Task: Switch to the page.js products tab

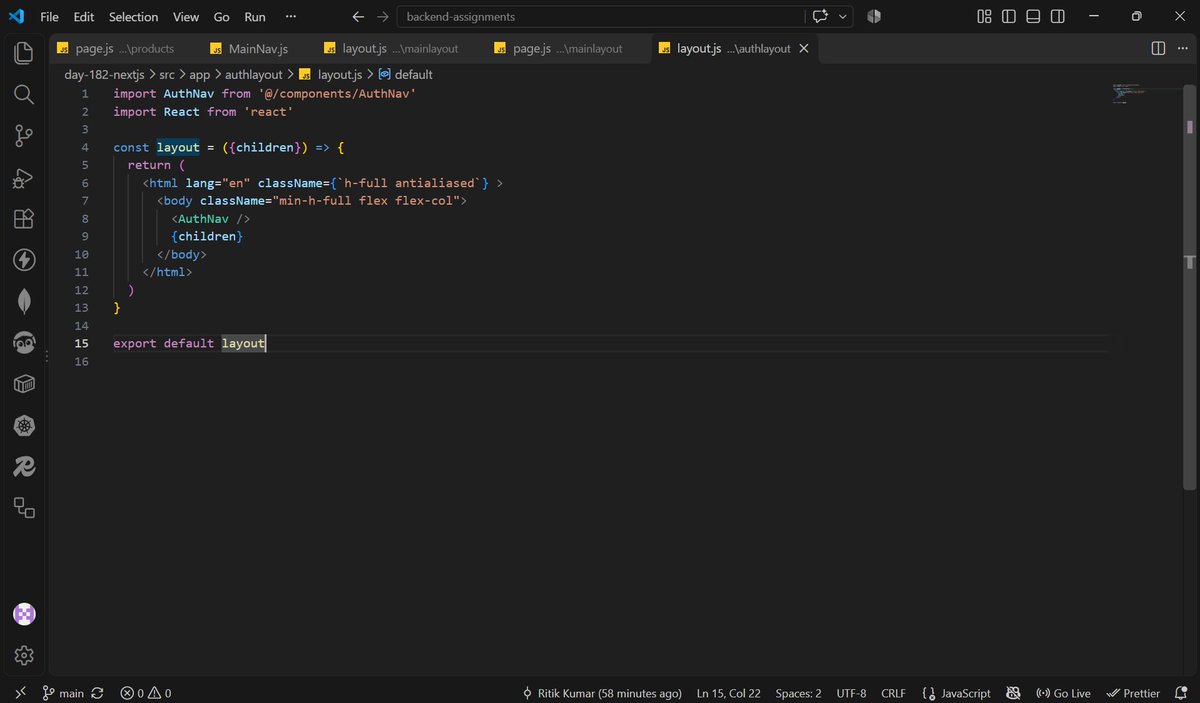Action: tap(125, 48)
